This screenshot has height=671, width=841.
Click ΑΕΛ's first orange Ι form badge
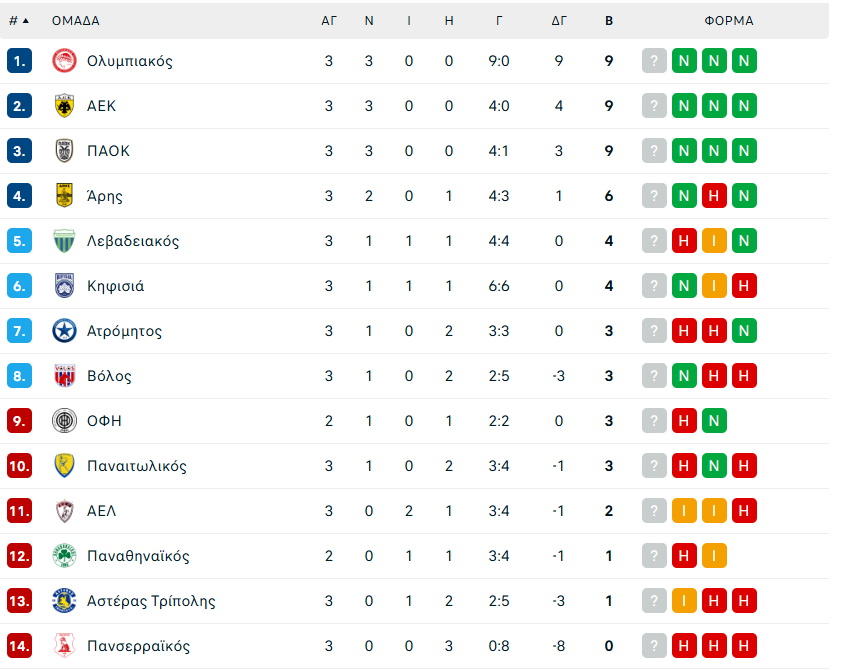point(684,511)
